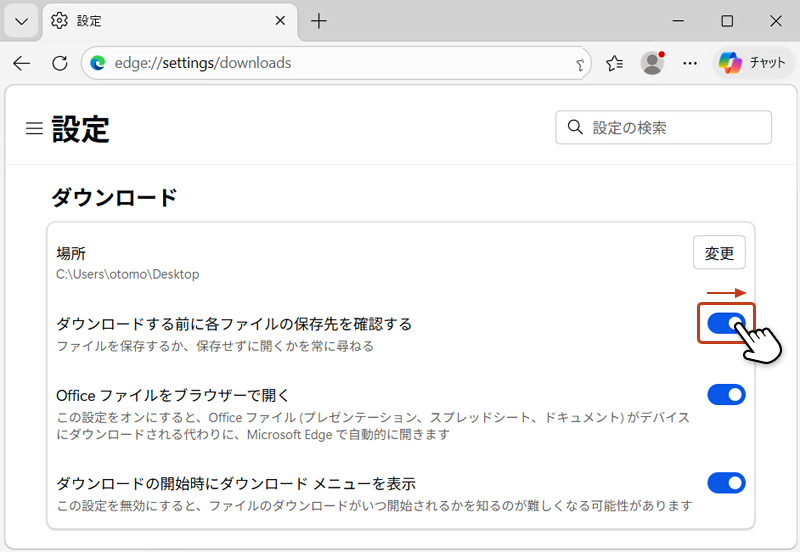
Task: Open the three-dot settings and more menu
Action: click(x=690, y=63)
